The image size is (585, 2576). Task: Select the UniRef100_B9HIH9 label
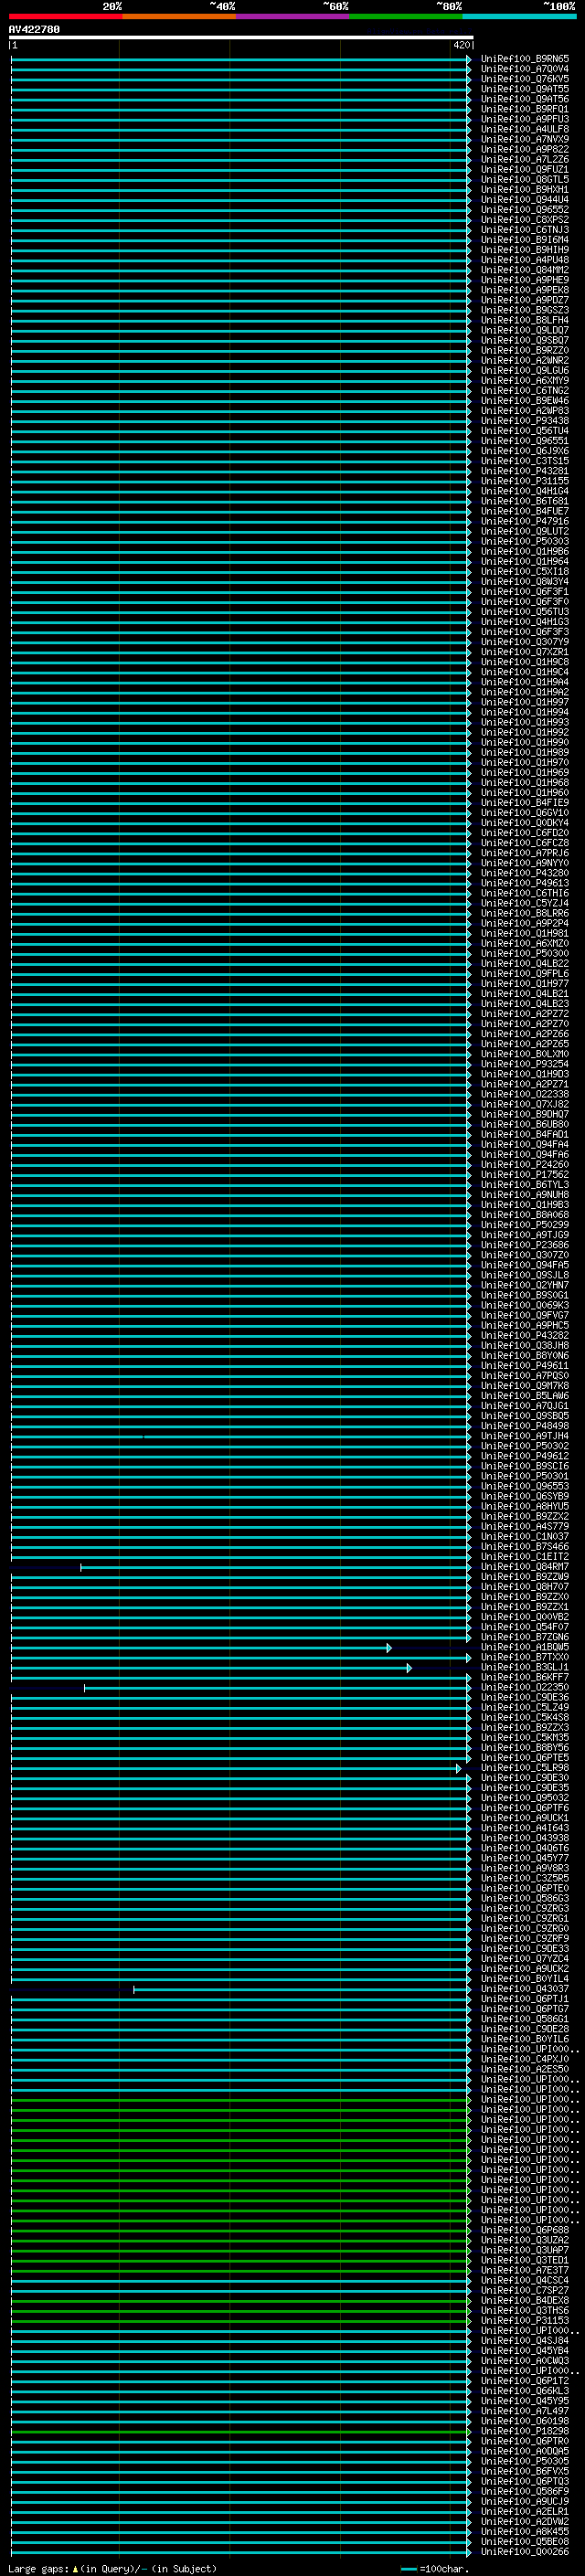coord(525,250)
